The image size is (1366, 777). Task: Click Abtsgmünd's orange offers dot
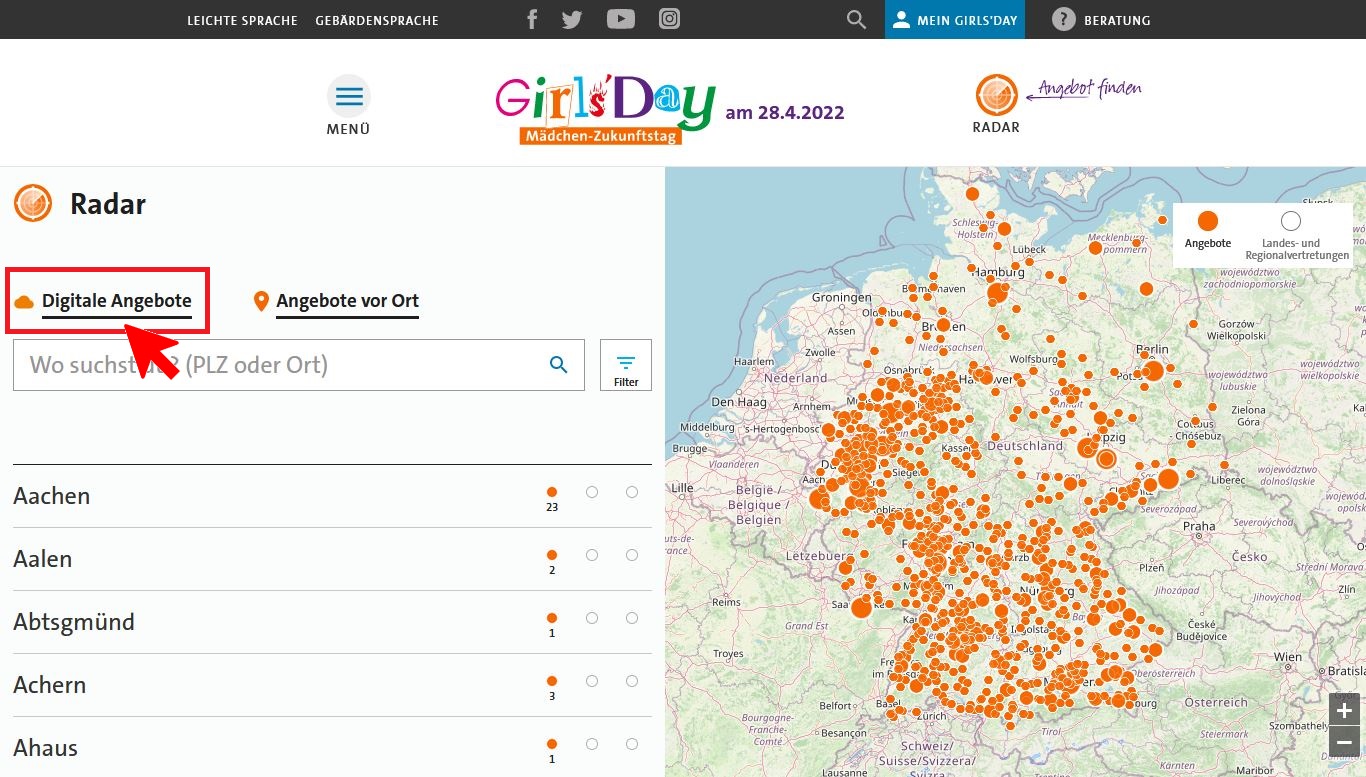[x=552, y=618]
